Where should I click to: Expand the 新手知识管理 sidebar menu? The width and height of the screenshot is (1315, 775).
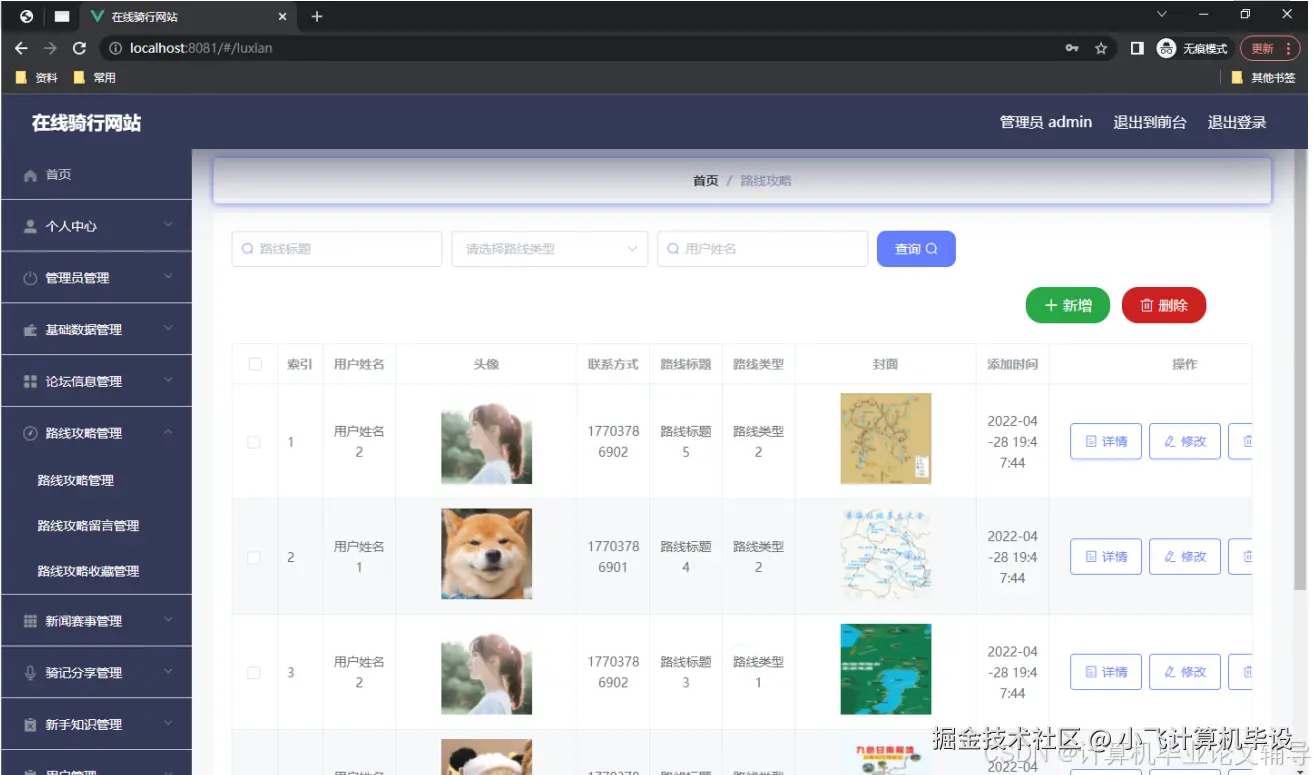[x=168, y=724]
